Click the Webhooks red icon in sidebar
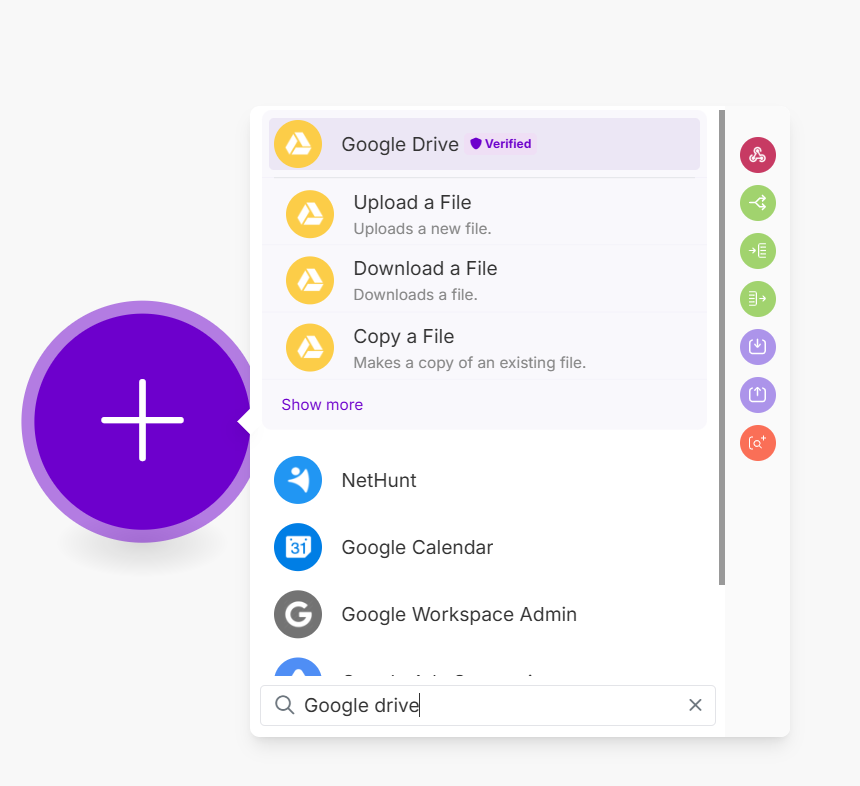860x786 pixels. [x=757, y=155]
